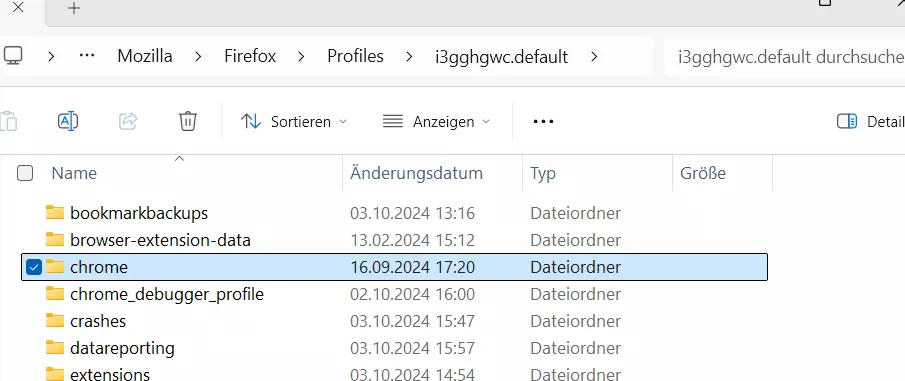
Task: Click the Paste clipboard icon
Action: (8, 121)
